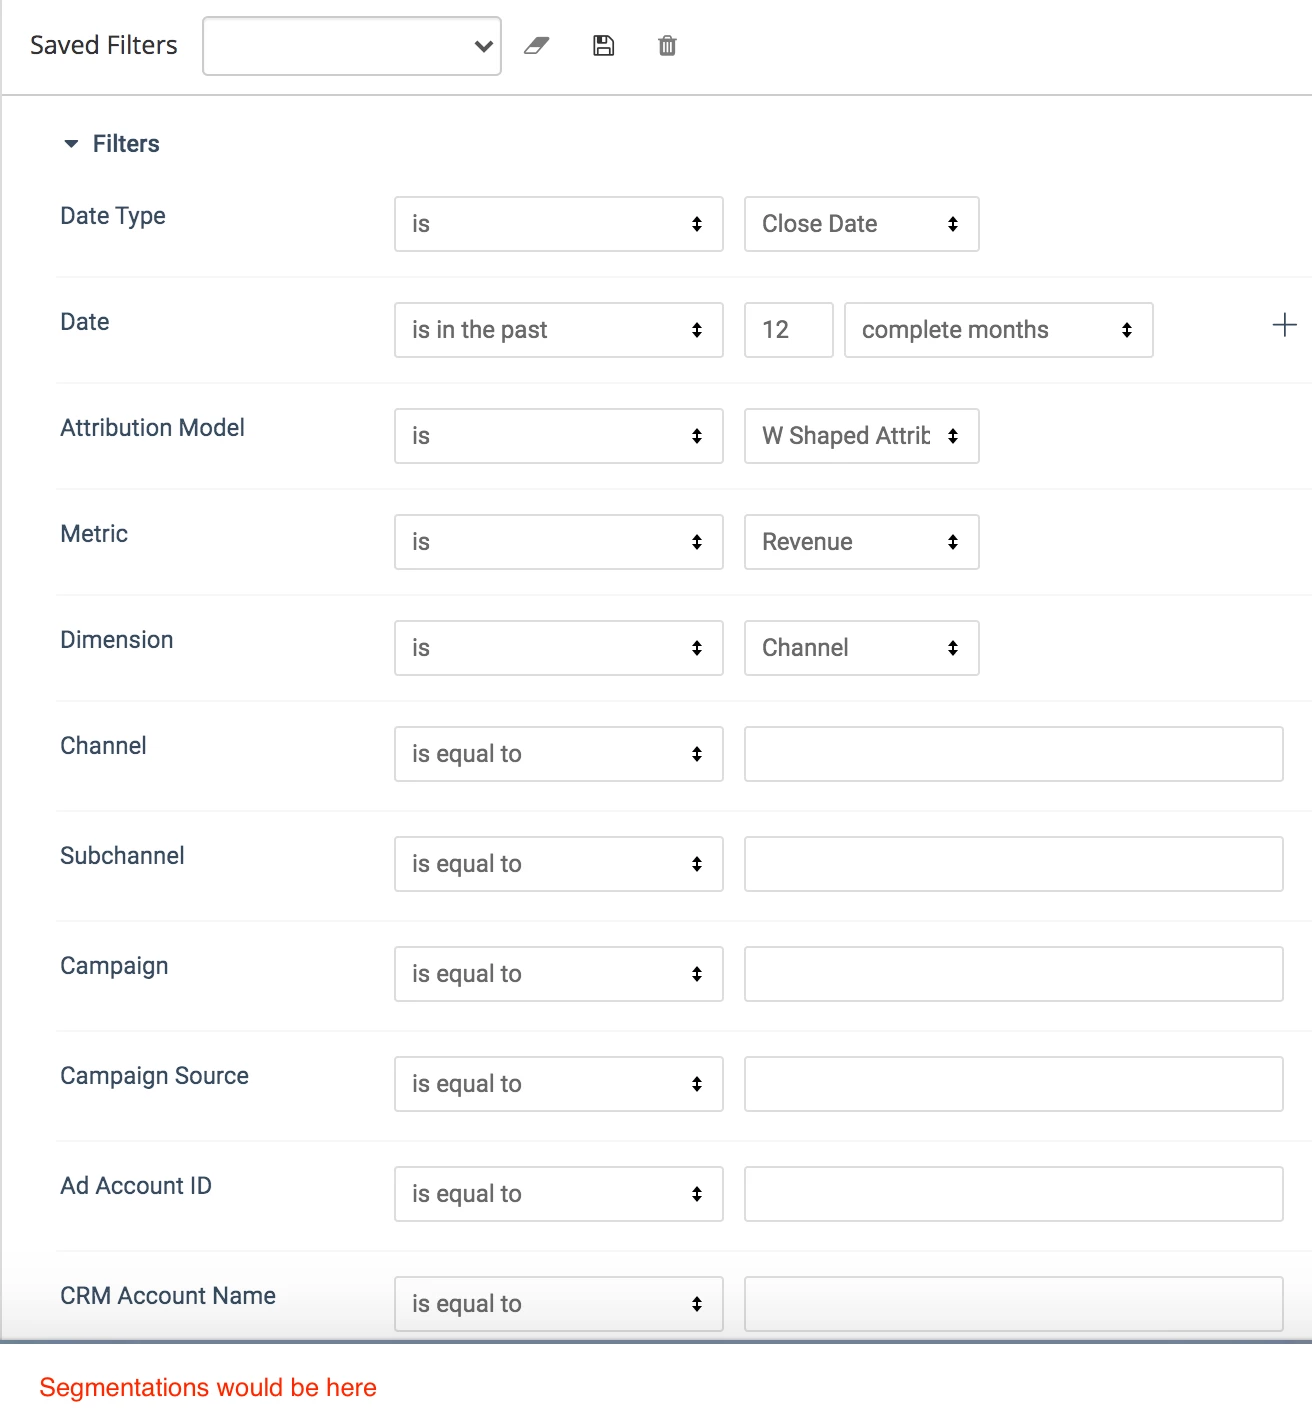The image size is (1312, 1410).
Task: Click 'Segmentations would be here' text
Action: [x=208, y=1388]
